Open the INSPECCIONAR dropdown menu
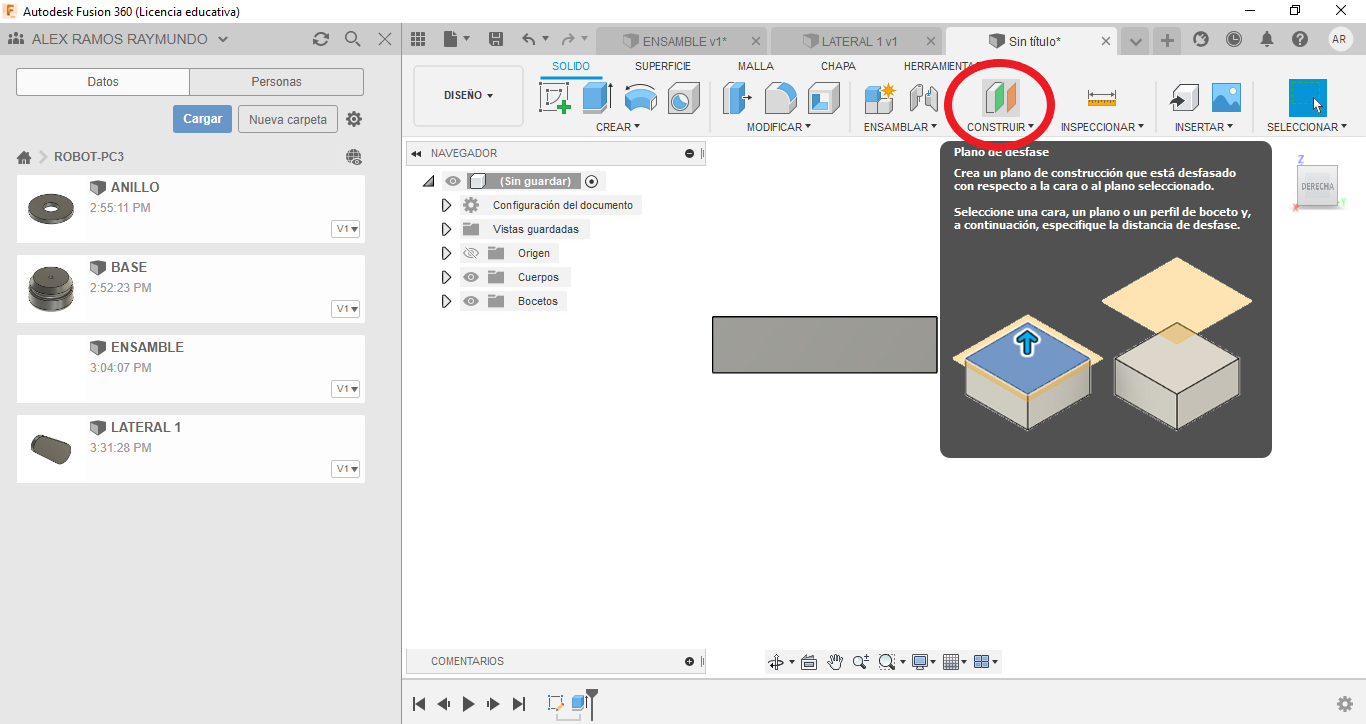 1102,127
